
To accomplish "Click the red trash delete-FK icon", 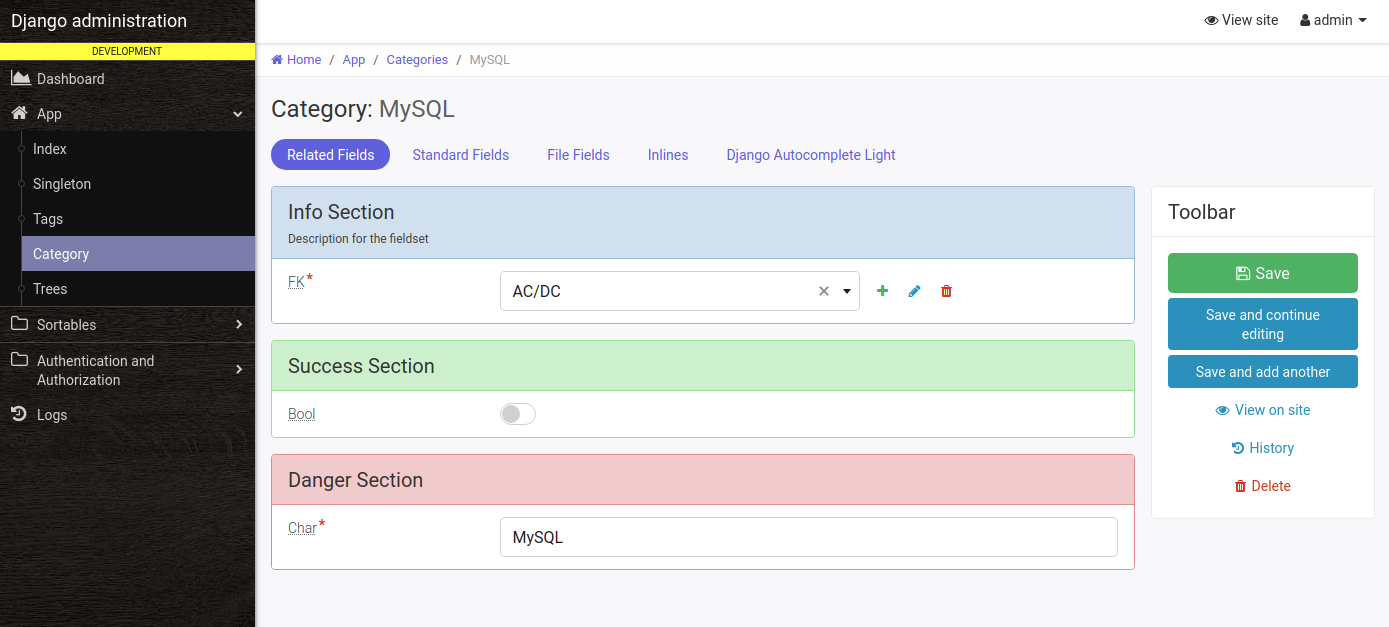I will [x=946, y=291].
